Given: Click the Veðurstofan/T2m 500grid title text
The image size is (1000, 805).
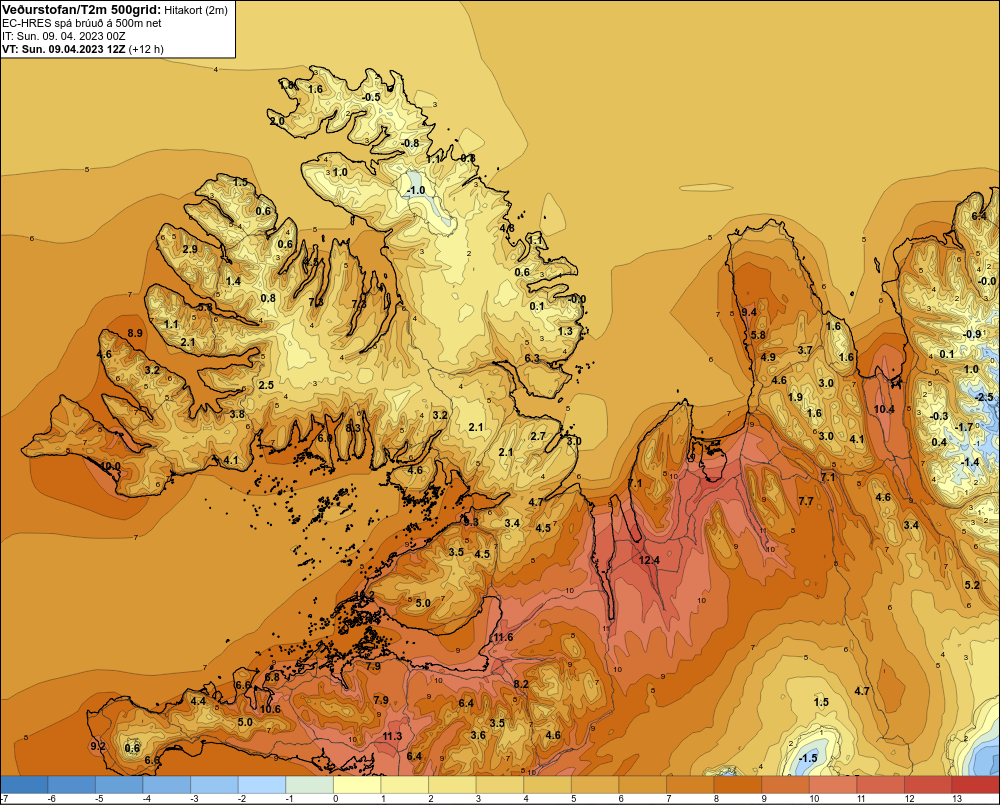Looking at the screenshot, I should pyautogui.click(x=80, y=9).
